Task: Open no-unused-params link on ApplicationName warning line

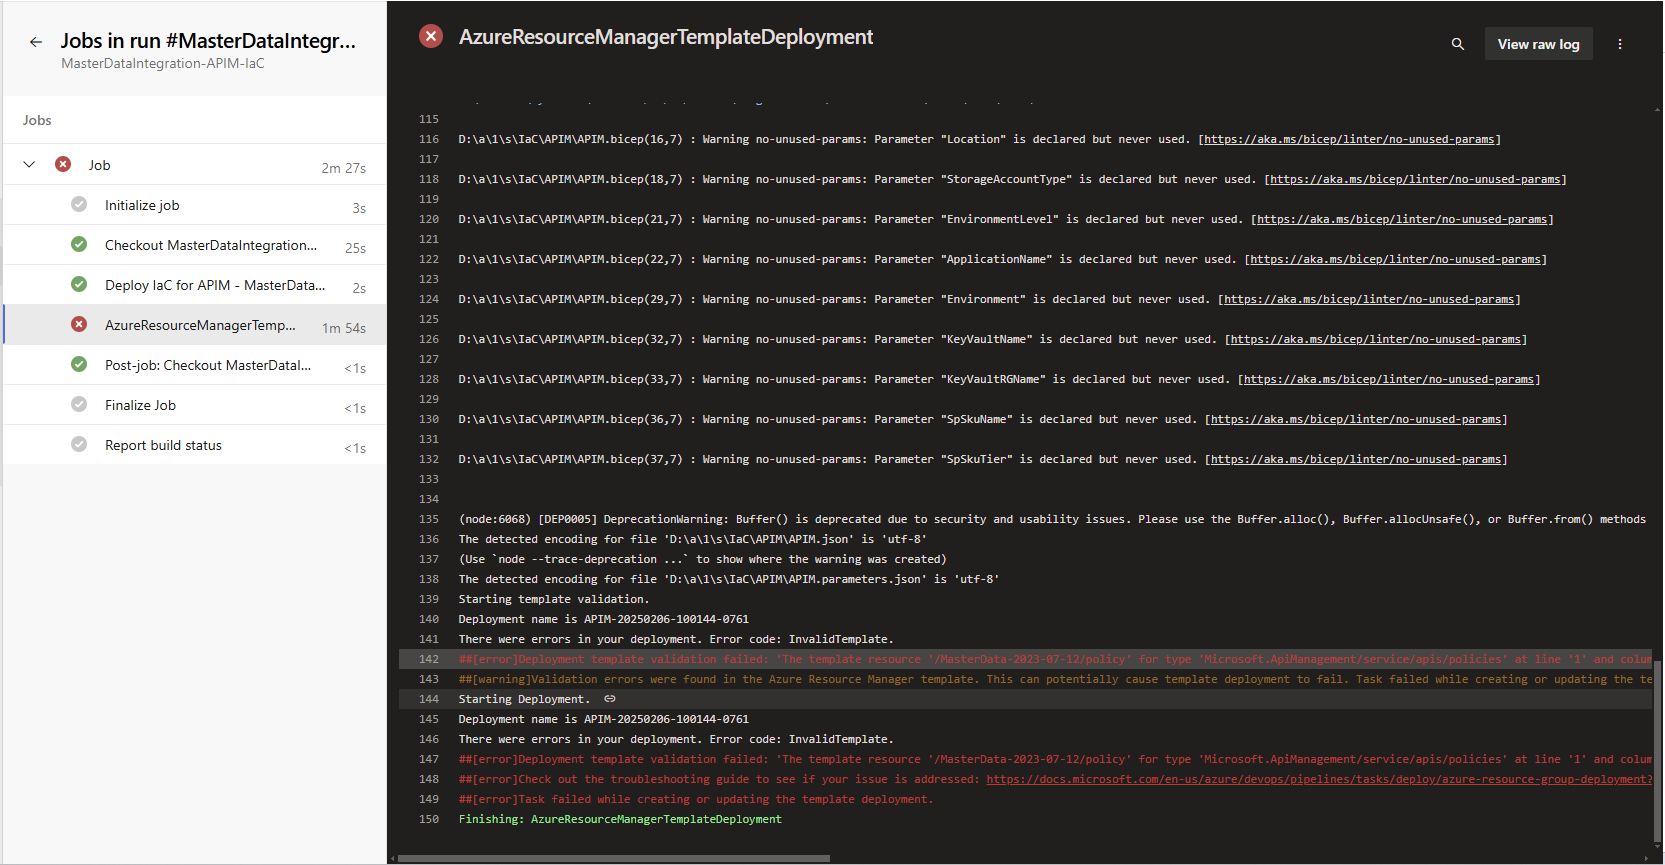Action: pyautogui.click(x=1395, y=259)
